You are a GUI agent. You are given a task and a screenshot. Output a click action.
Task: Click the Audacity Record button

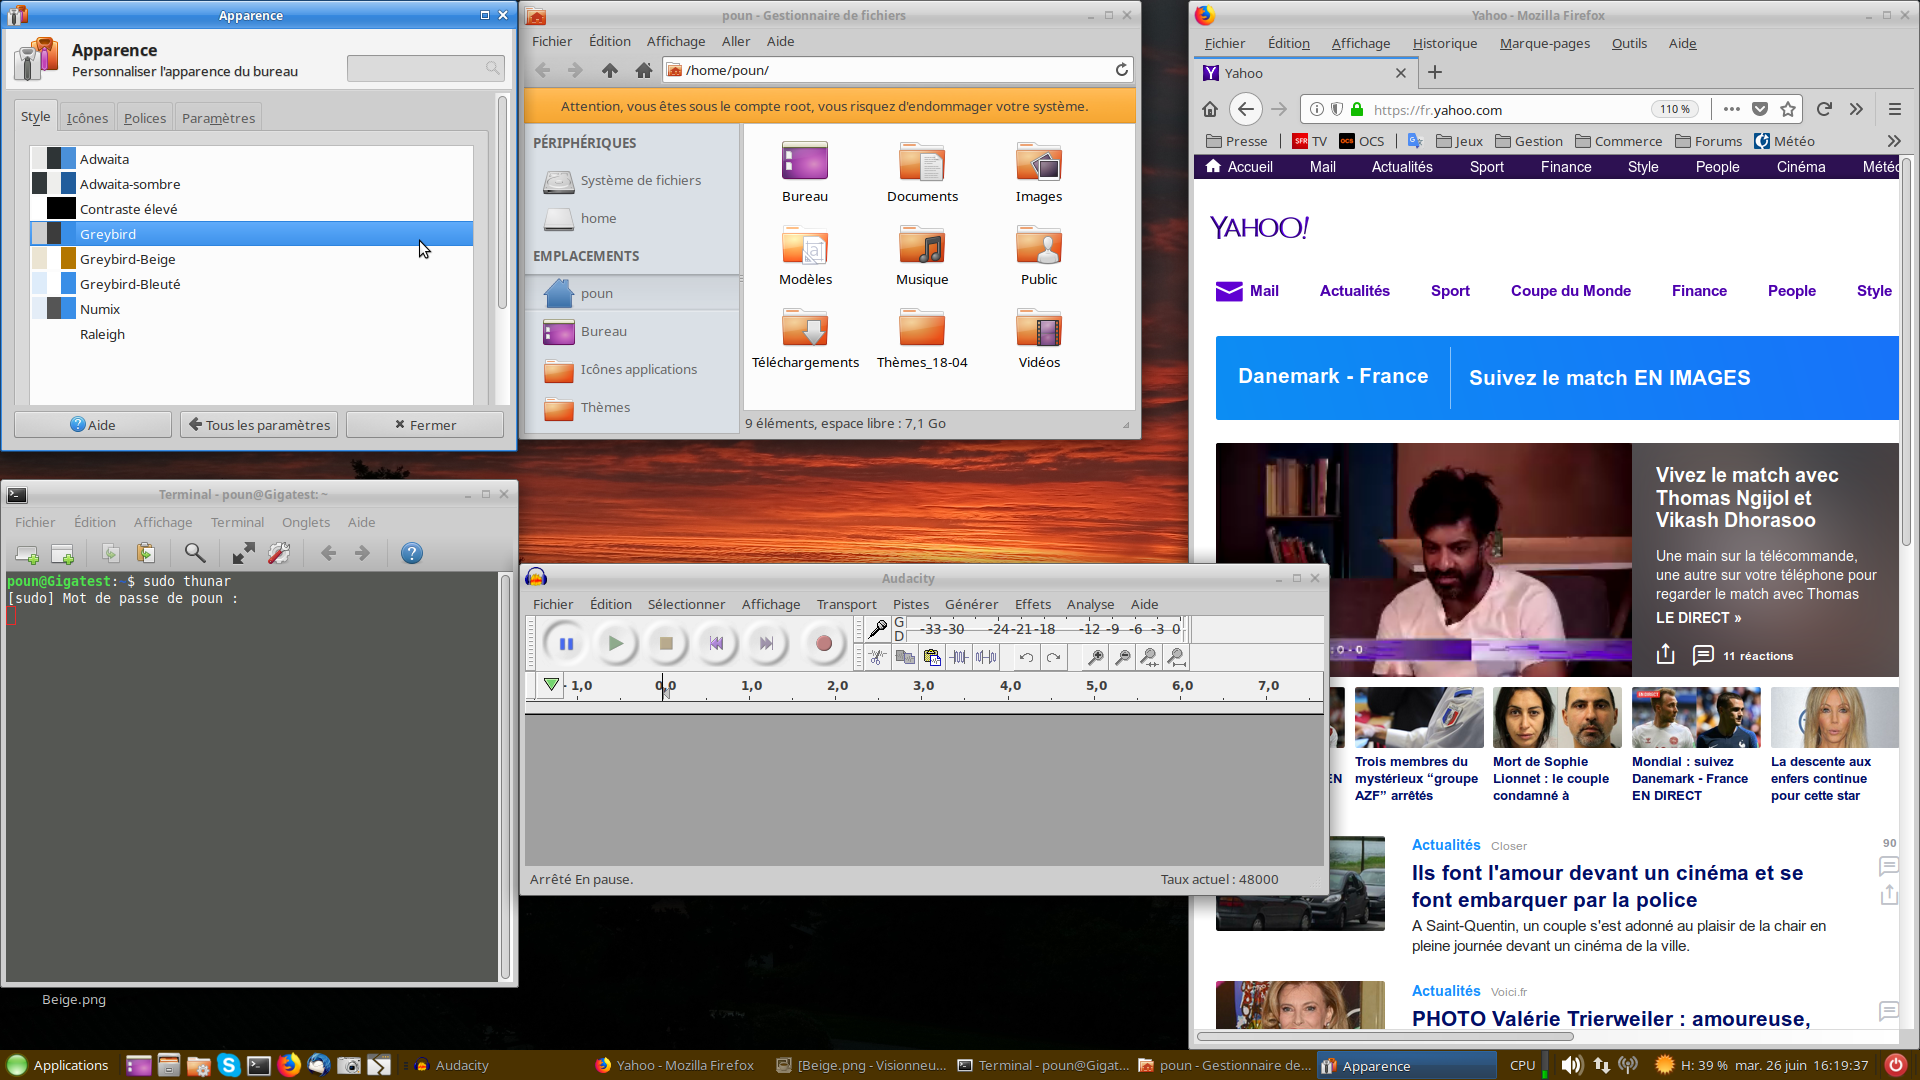tap(823, 644)
